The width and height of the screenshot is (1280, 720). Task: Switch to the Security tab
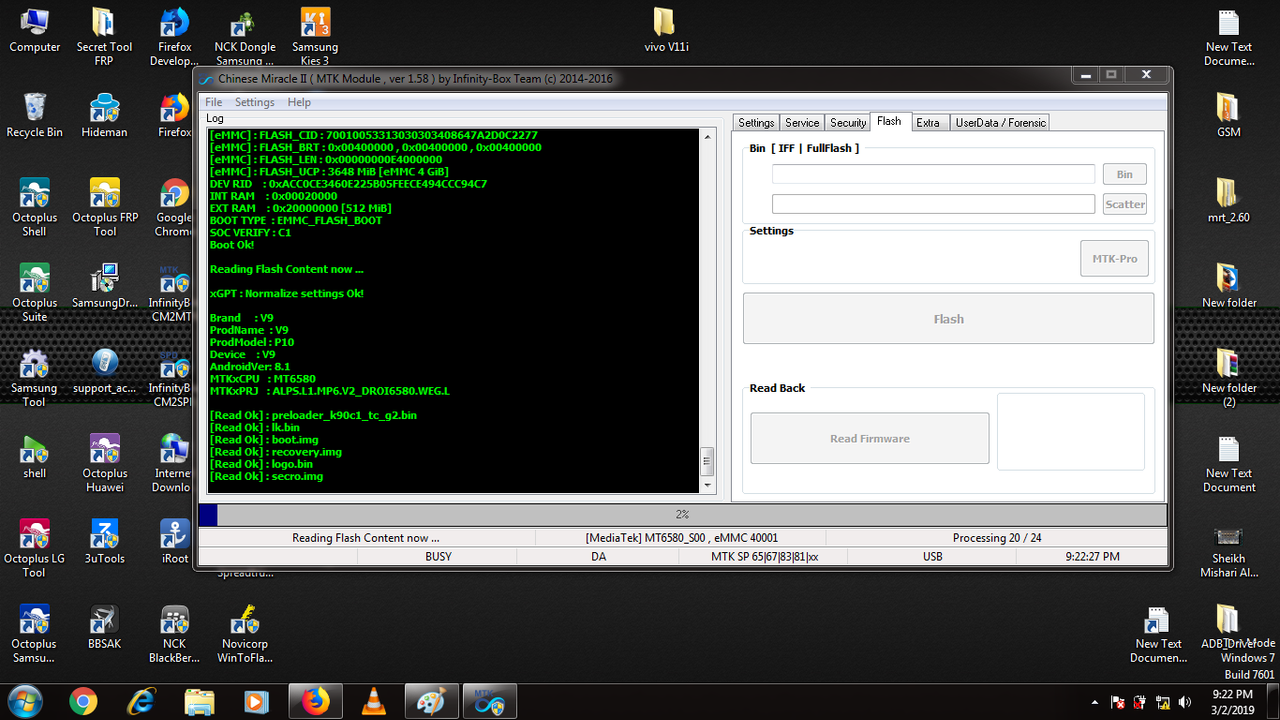tap(848, 123)
